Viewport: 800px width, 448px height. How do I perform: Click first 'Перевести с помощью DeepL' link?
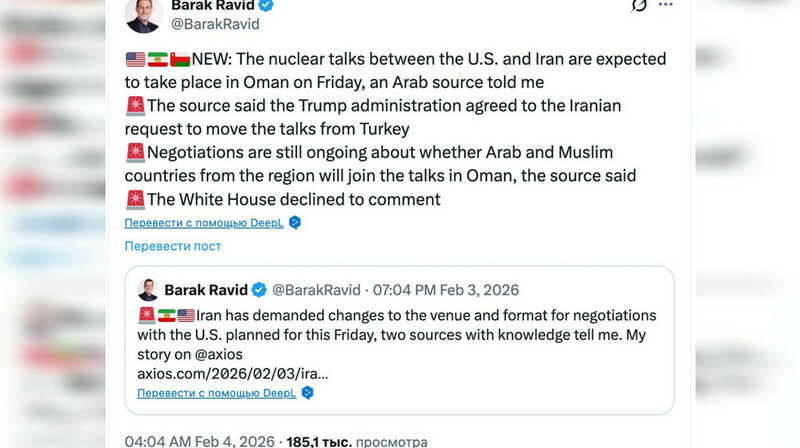tap(204, 223)
